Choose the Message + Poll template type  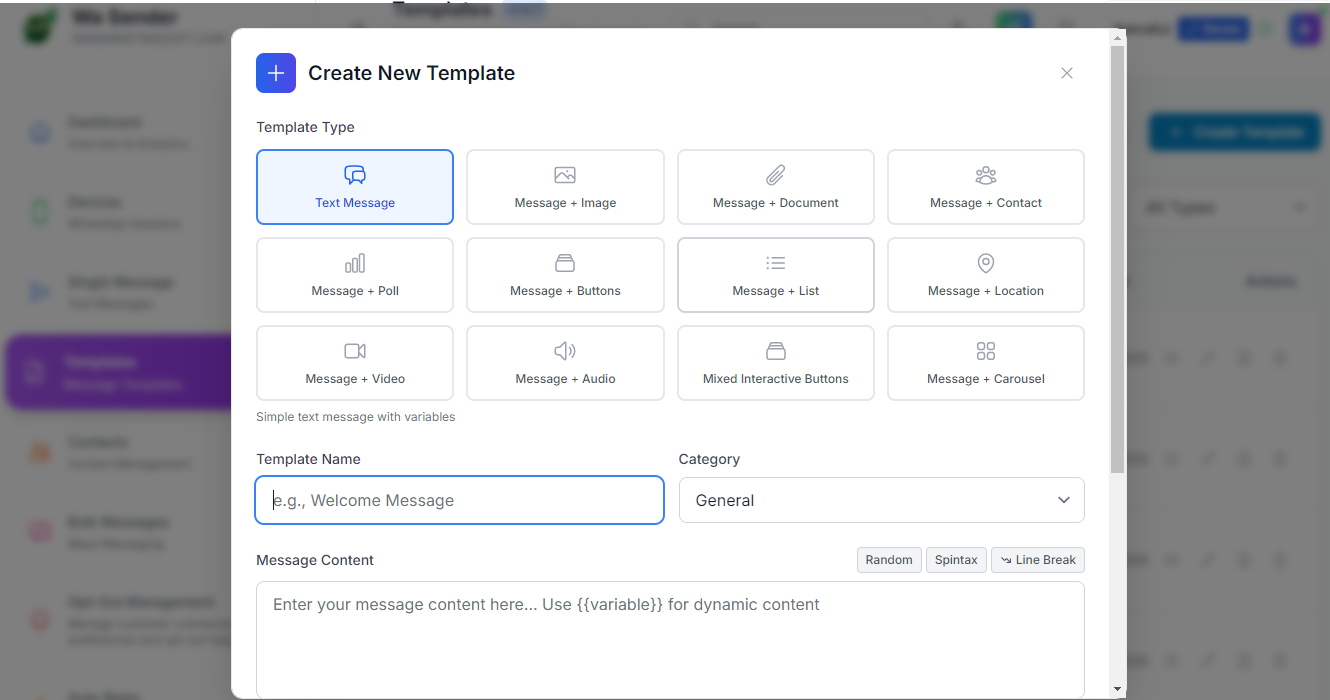pyautogui.click(x=355, y=275)
